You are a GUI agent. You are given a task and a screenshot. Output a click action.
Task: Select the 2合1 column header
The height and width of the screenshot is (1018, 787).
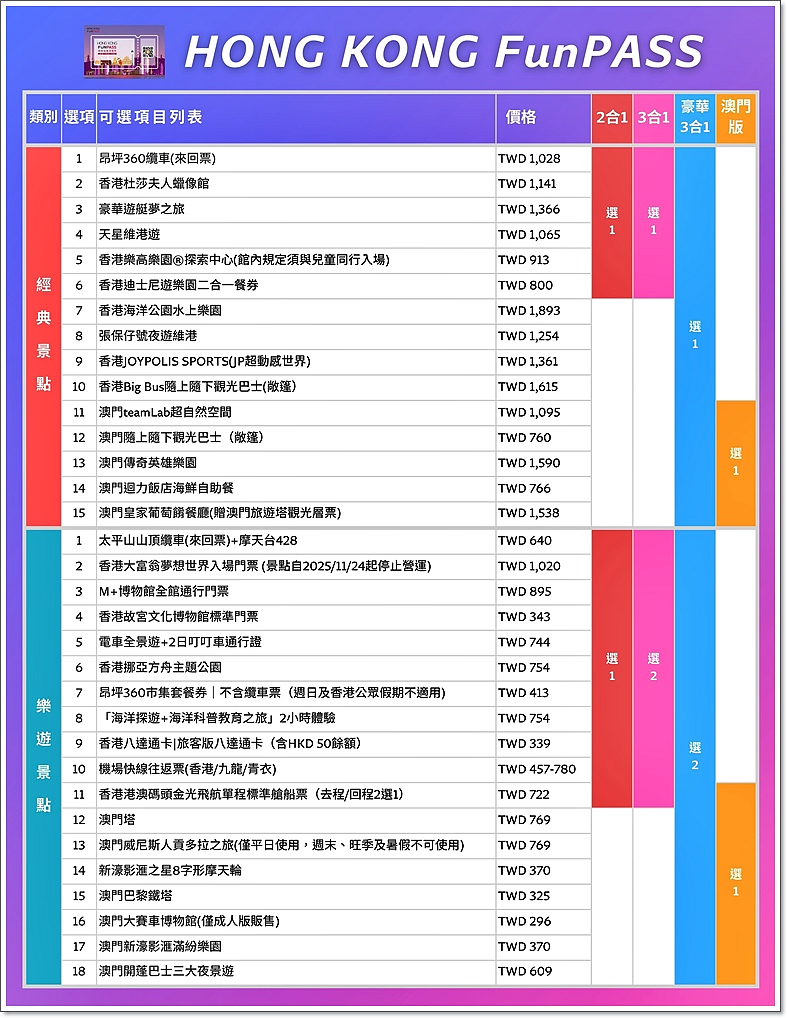(x=611, y=117)
